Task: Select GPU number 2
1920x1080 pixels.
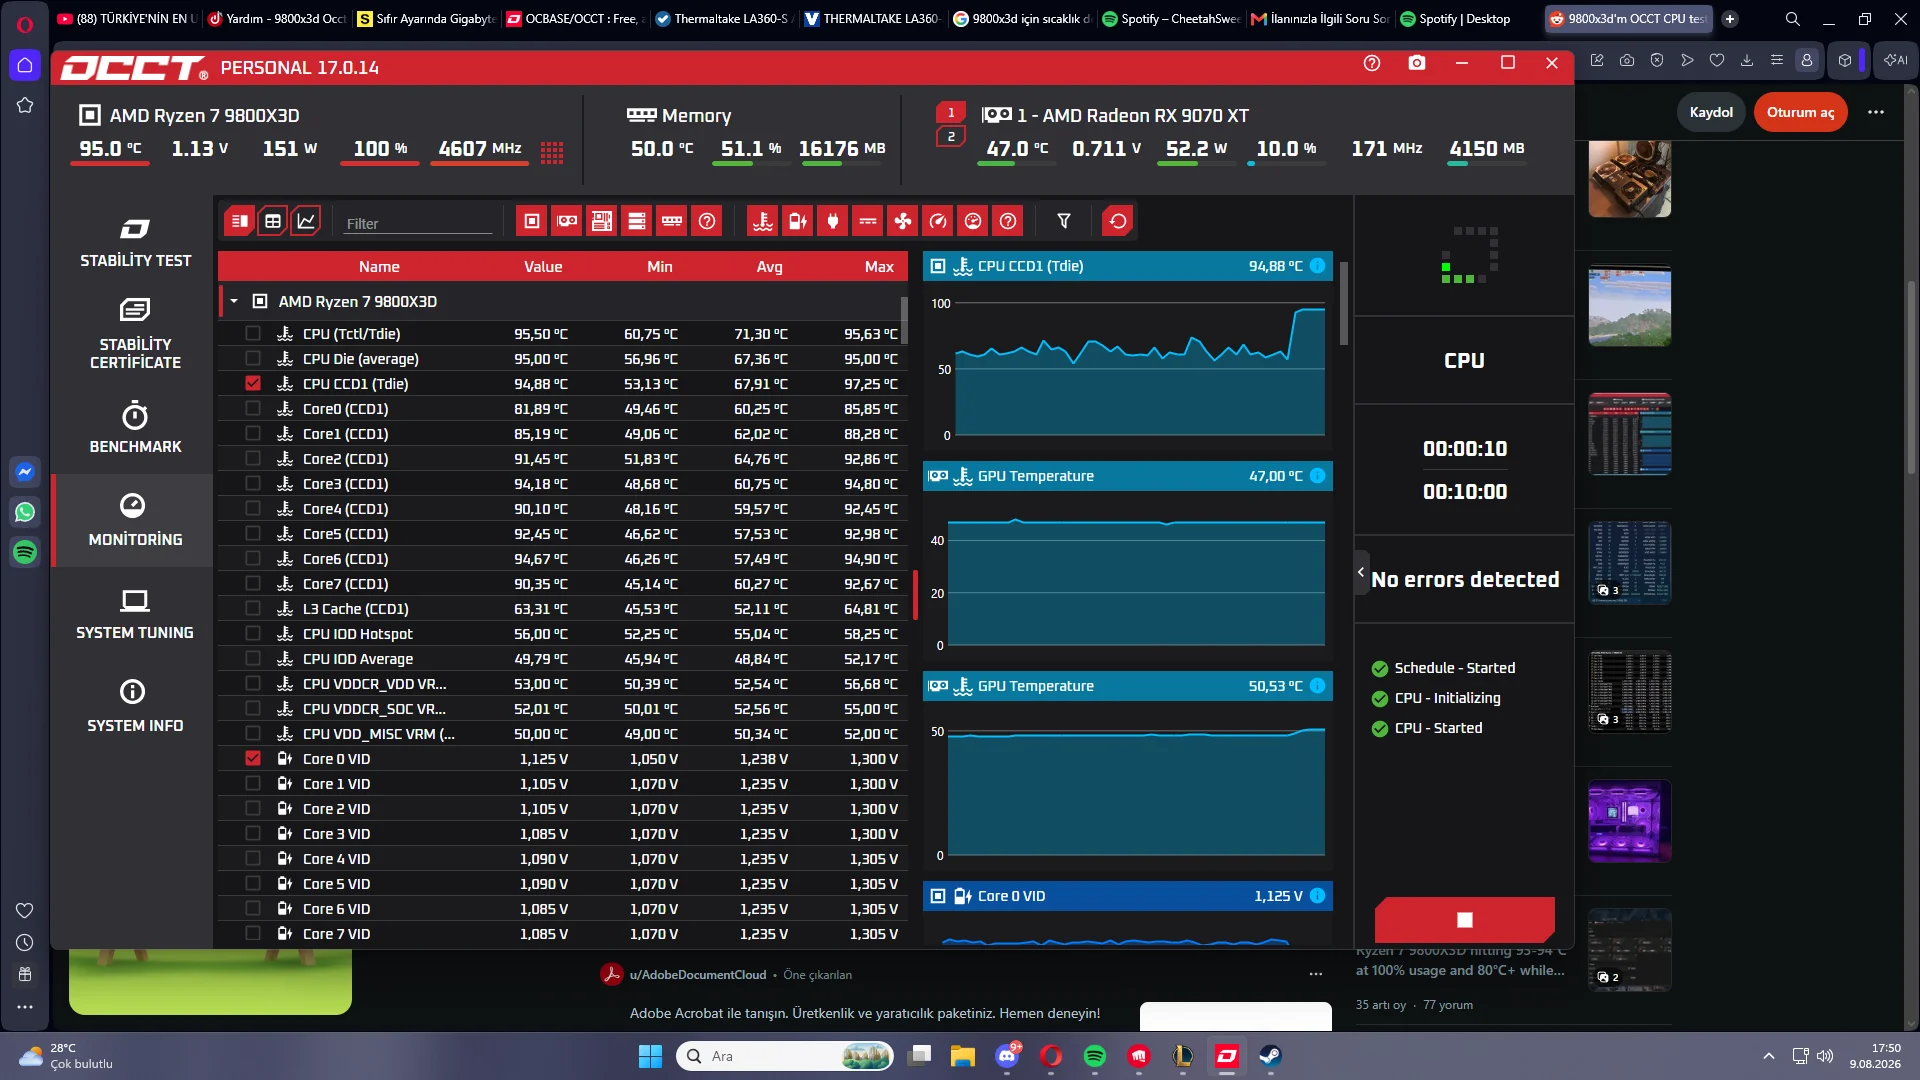Action: pyautogui.click(x=951, y=137)
